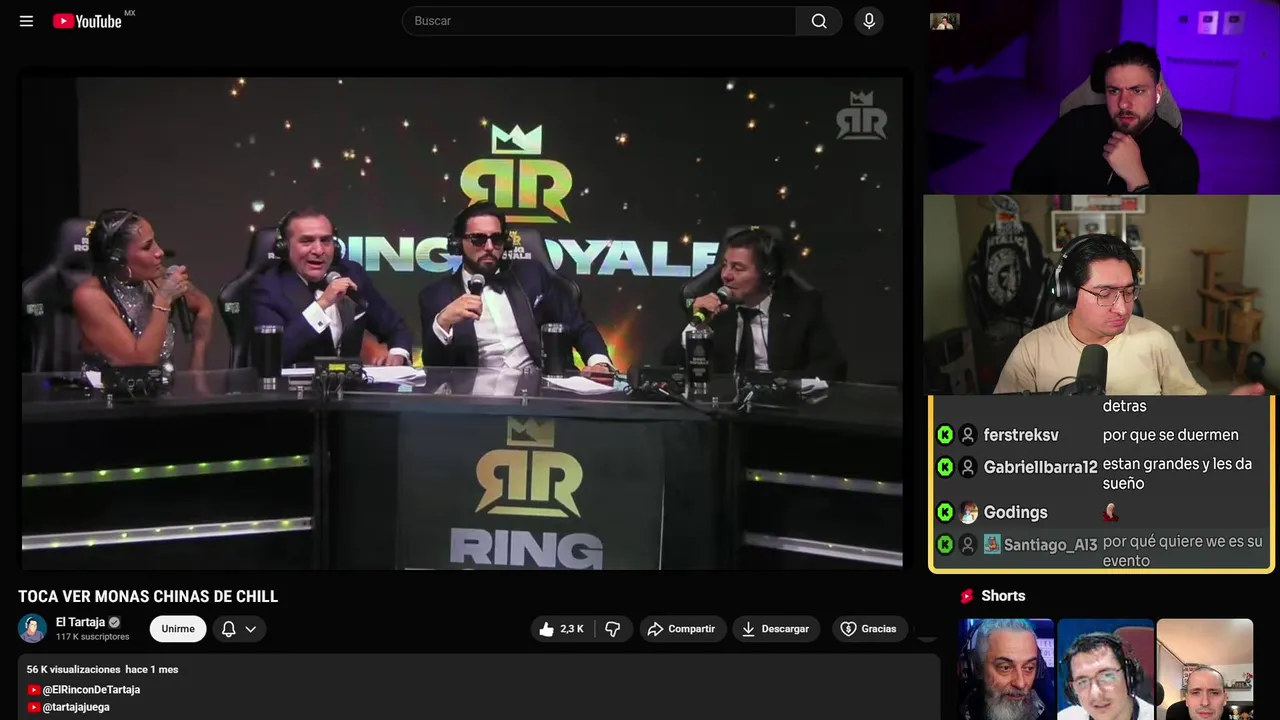This screenshot has height=720, width=1280.
Task: Click Godings' profile avatar in chat
Action: tap(968, 513)
